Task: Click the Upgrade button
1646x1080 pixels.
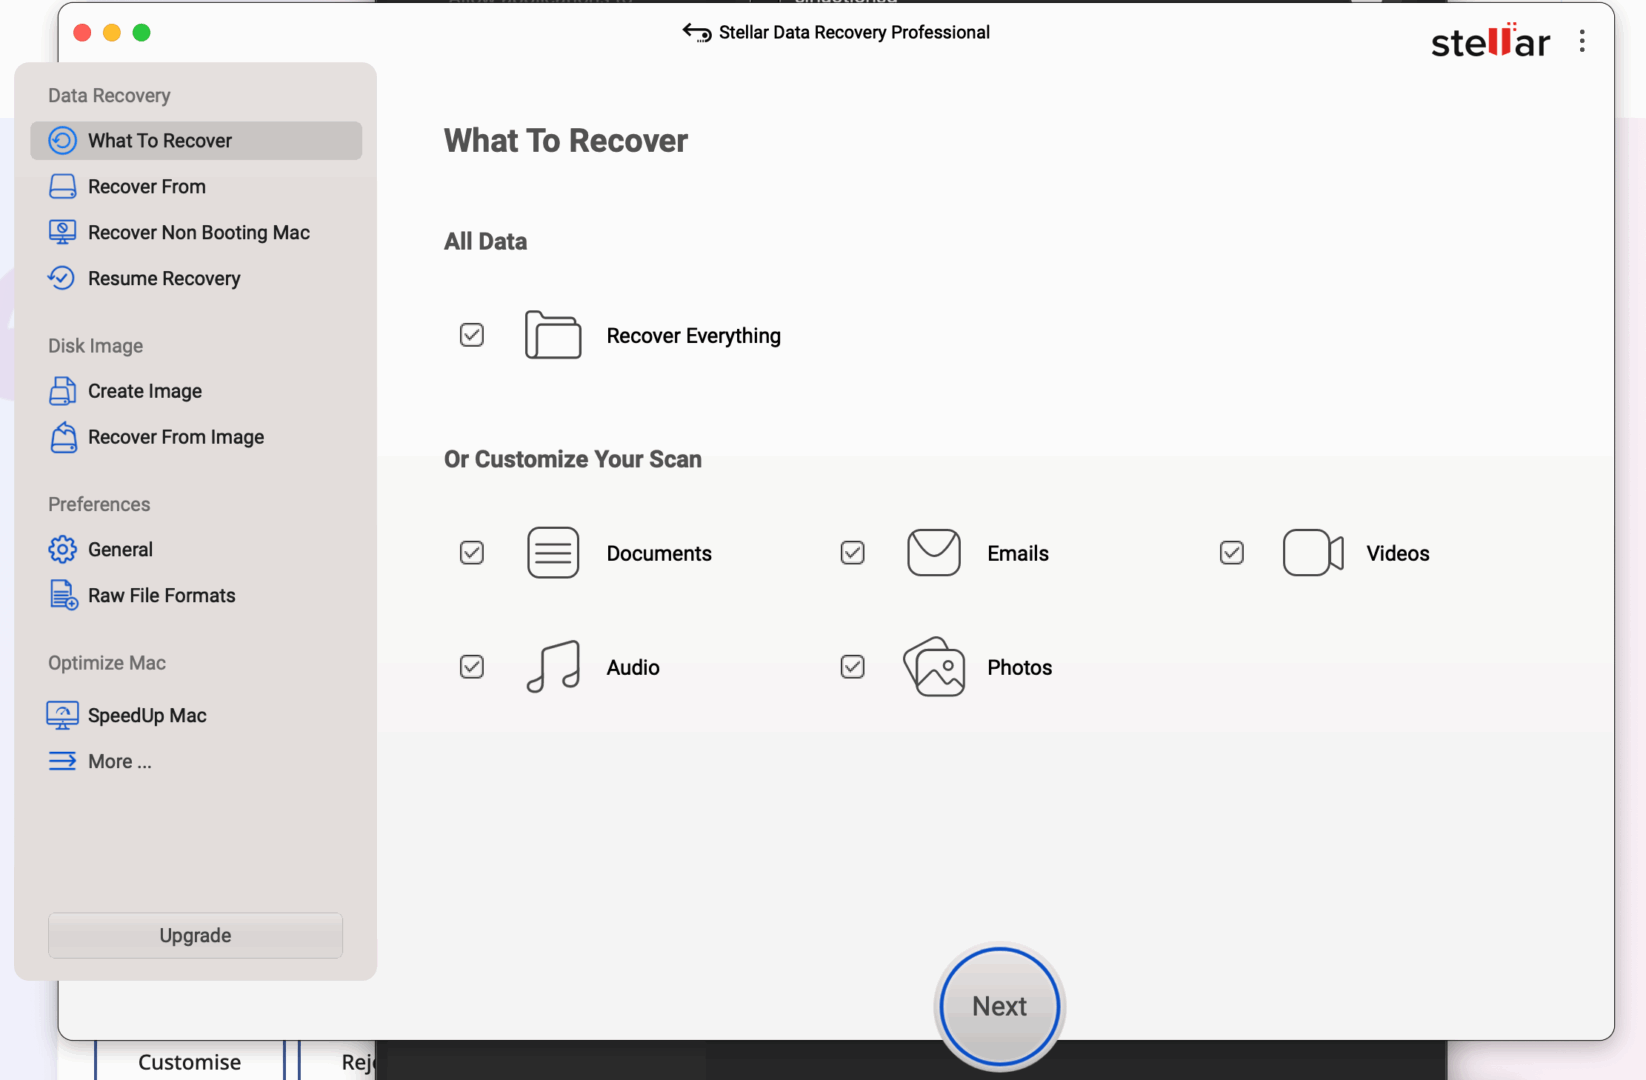Action: [196, 935]
